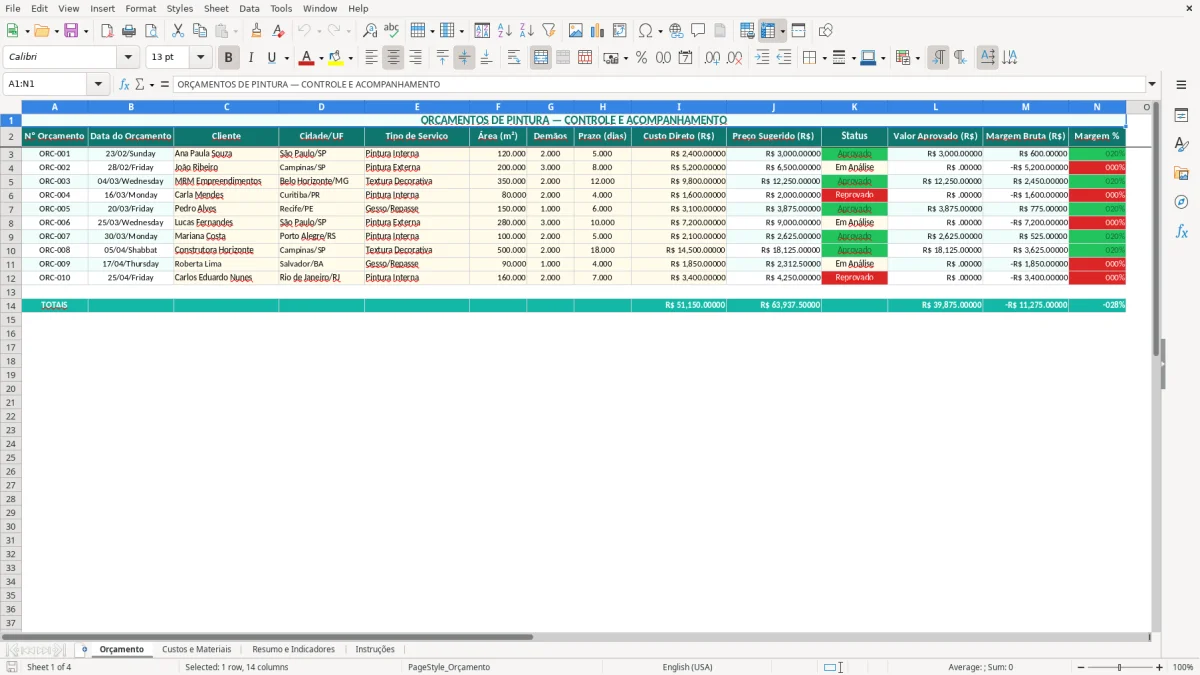Toggle Center Vertically alignment
This screenshot has width=1200, height=675.
click(x=464, y=58)
